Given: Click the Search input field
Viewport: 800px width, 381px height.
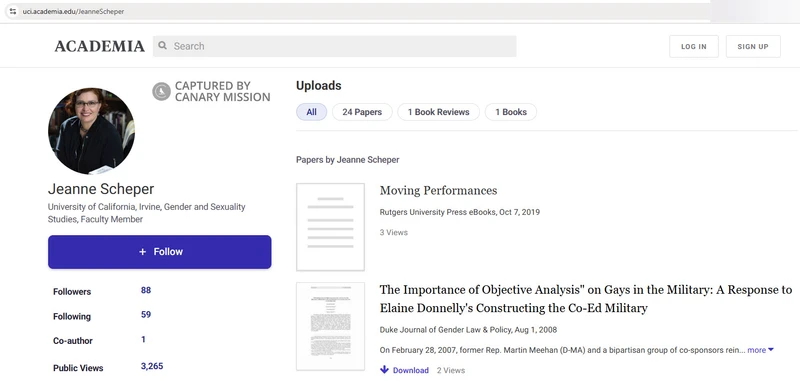Looking at the screenshot, I should (335, 46).
